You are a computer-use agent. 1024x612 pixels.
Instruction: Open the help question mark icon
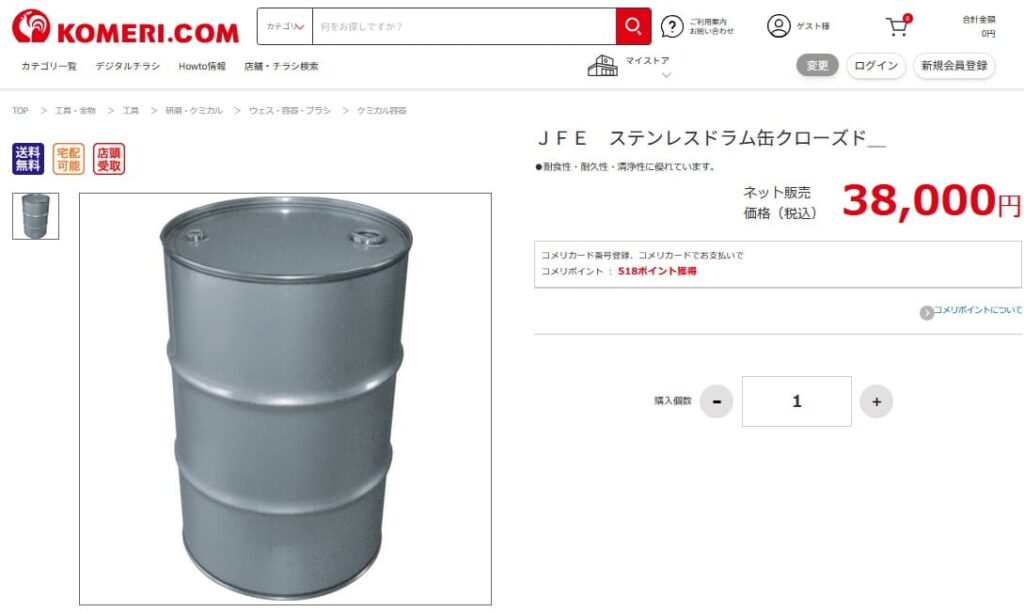click(672, 26)
